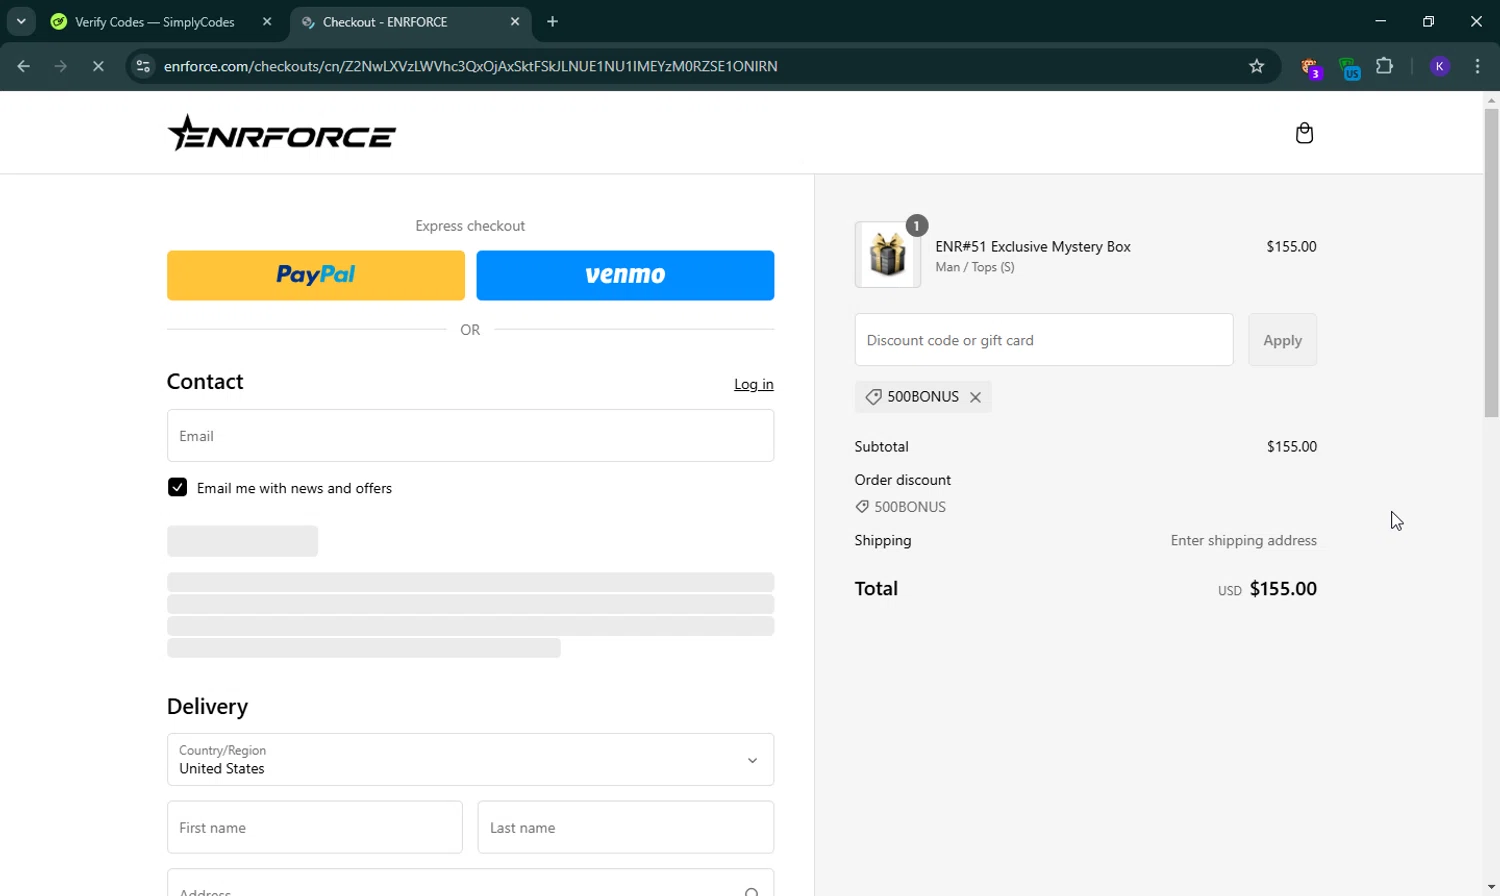The width and height of the screenshot is (1500, 896).
Task: Open the shopping bag cart icon
Action: pyautogui.click(x=1304, y=133)
